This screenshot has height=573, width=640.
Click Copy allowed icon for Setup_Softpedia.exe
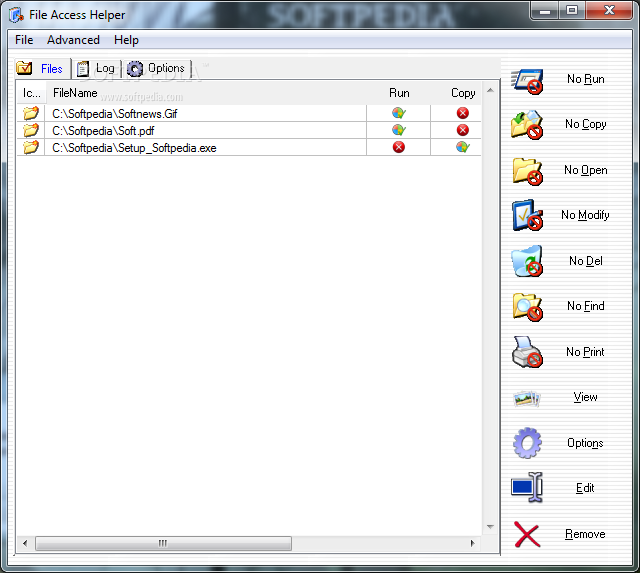(463, 147)
